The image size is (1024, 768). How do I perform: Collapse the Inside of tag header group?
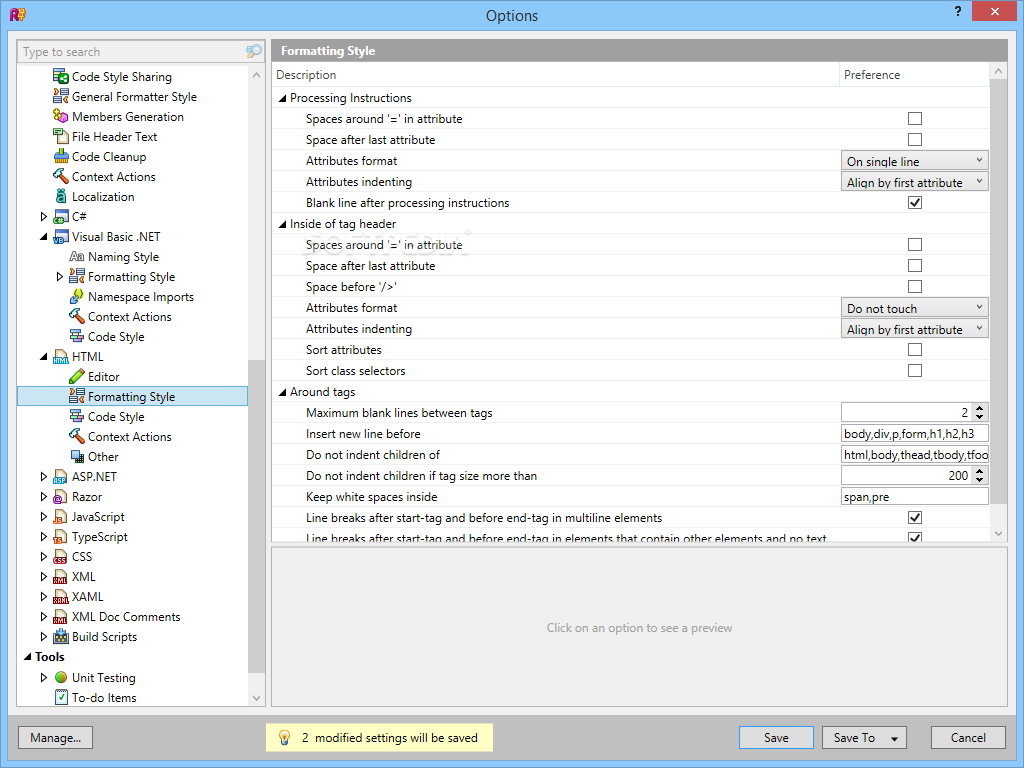coord(282,224)
